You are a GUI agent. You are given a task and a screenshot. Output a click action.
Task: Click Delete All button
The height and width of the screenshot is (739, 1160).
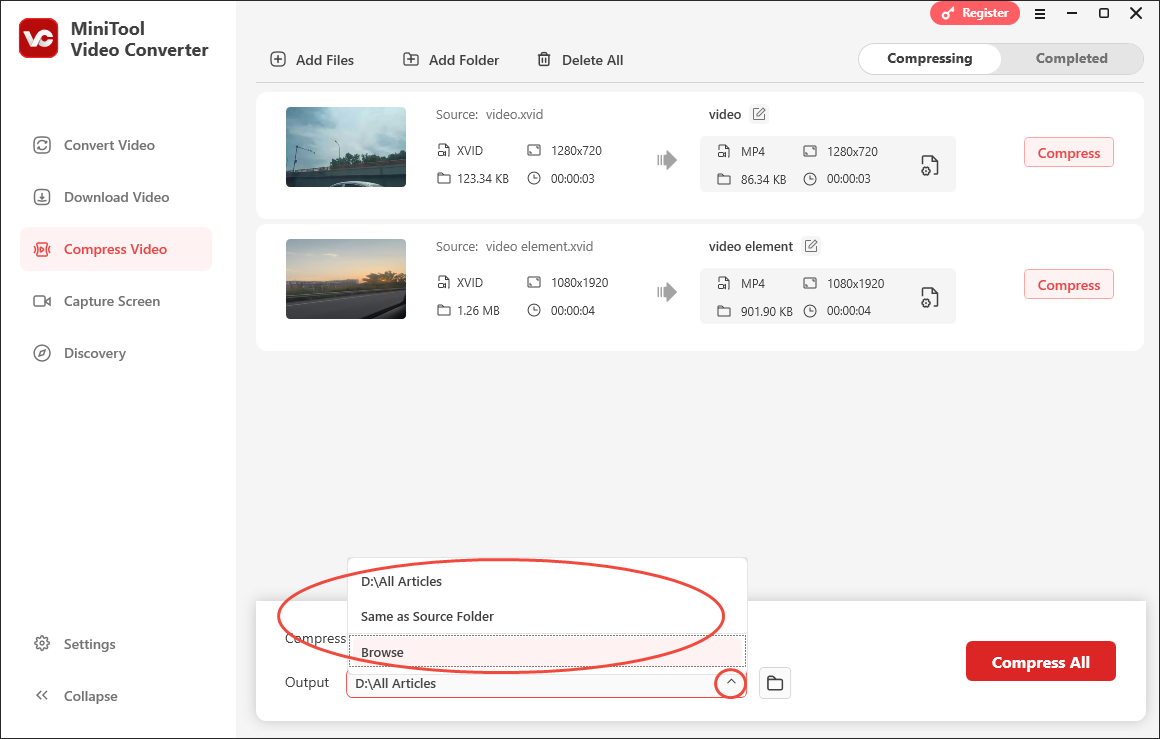(580, 60)
